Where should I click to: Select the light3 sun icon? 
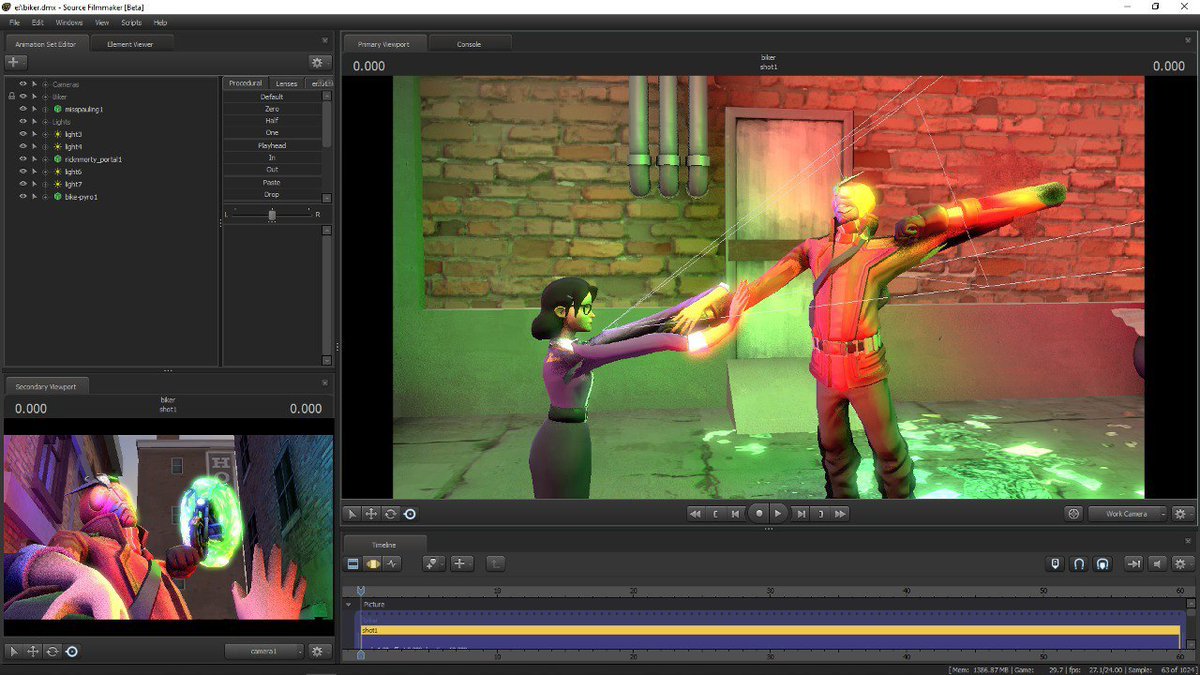[58, 134]
